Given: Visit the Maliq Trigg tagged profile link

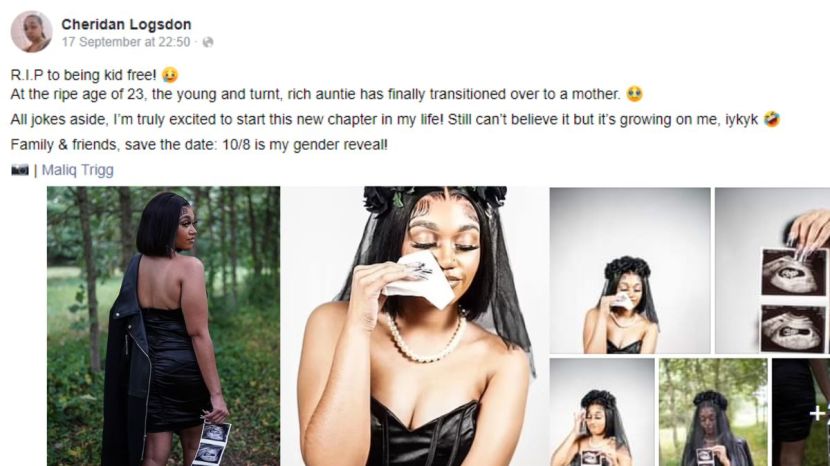Looking at the screenshot, I should point(78,170).
